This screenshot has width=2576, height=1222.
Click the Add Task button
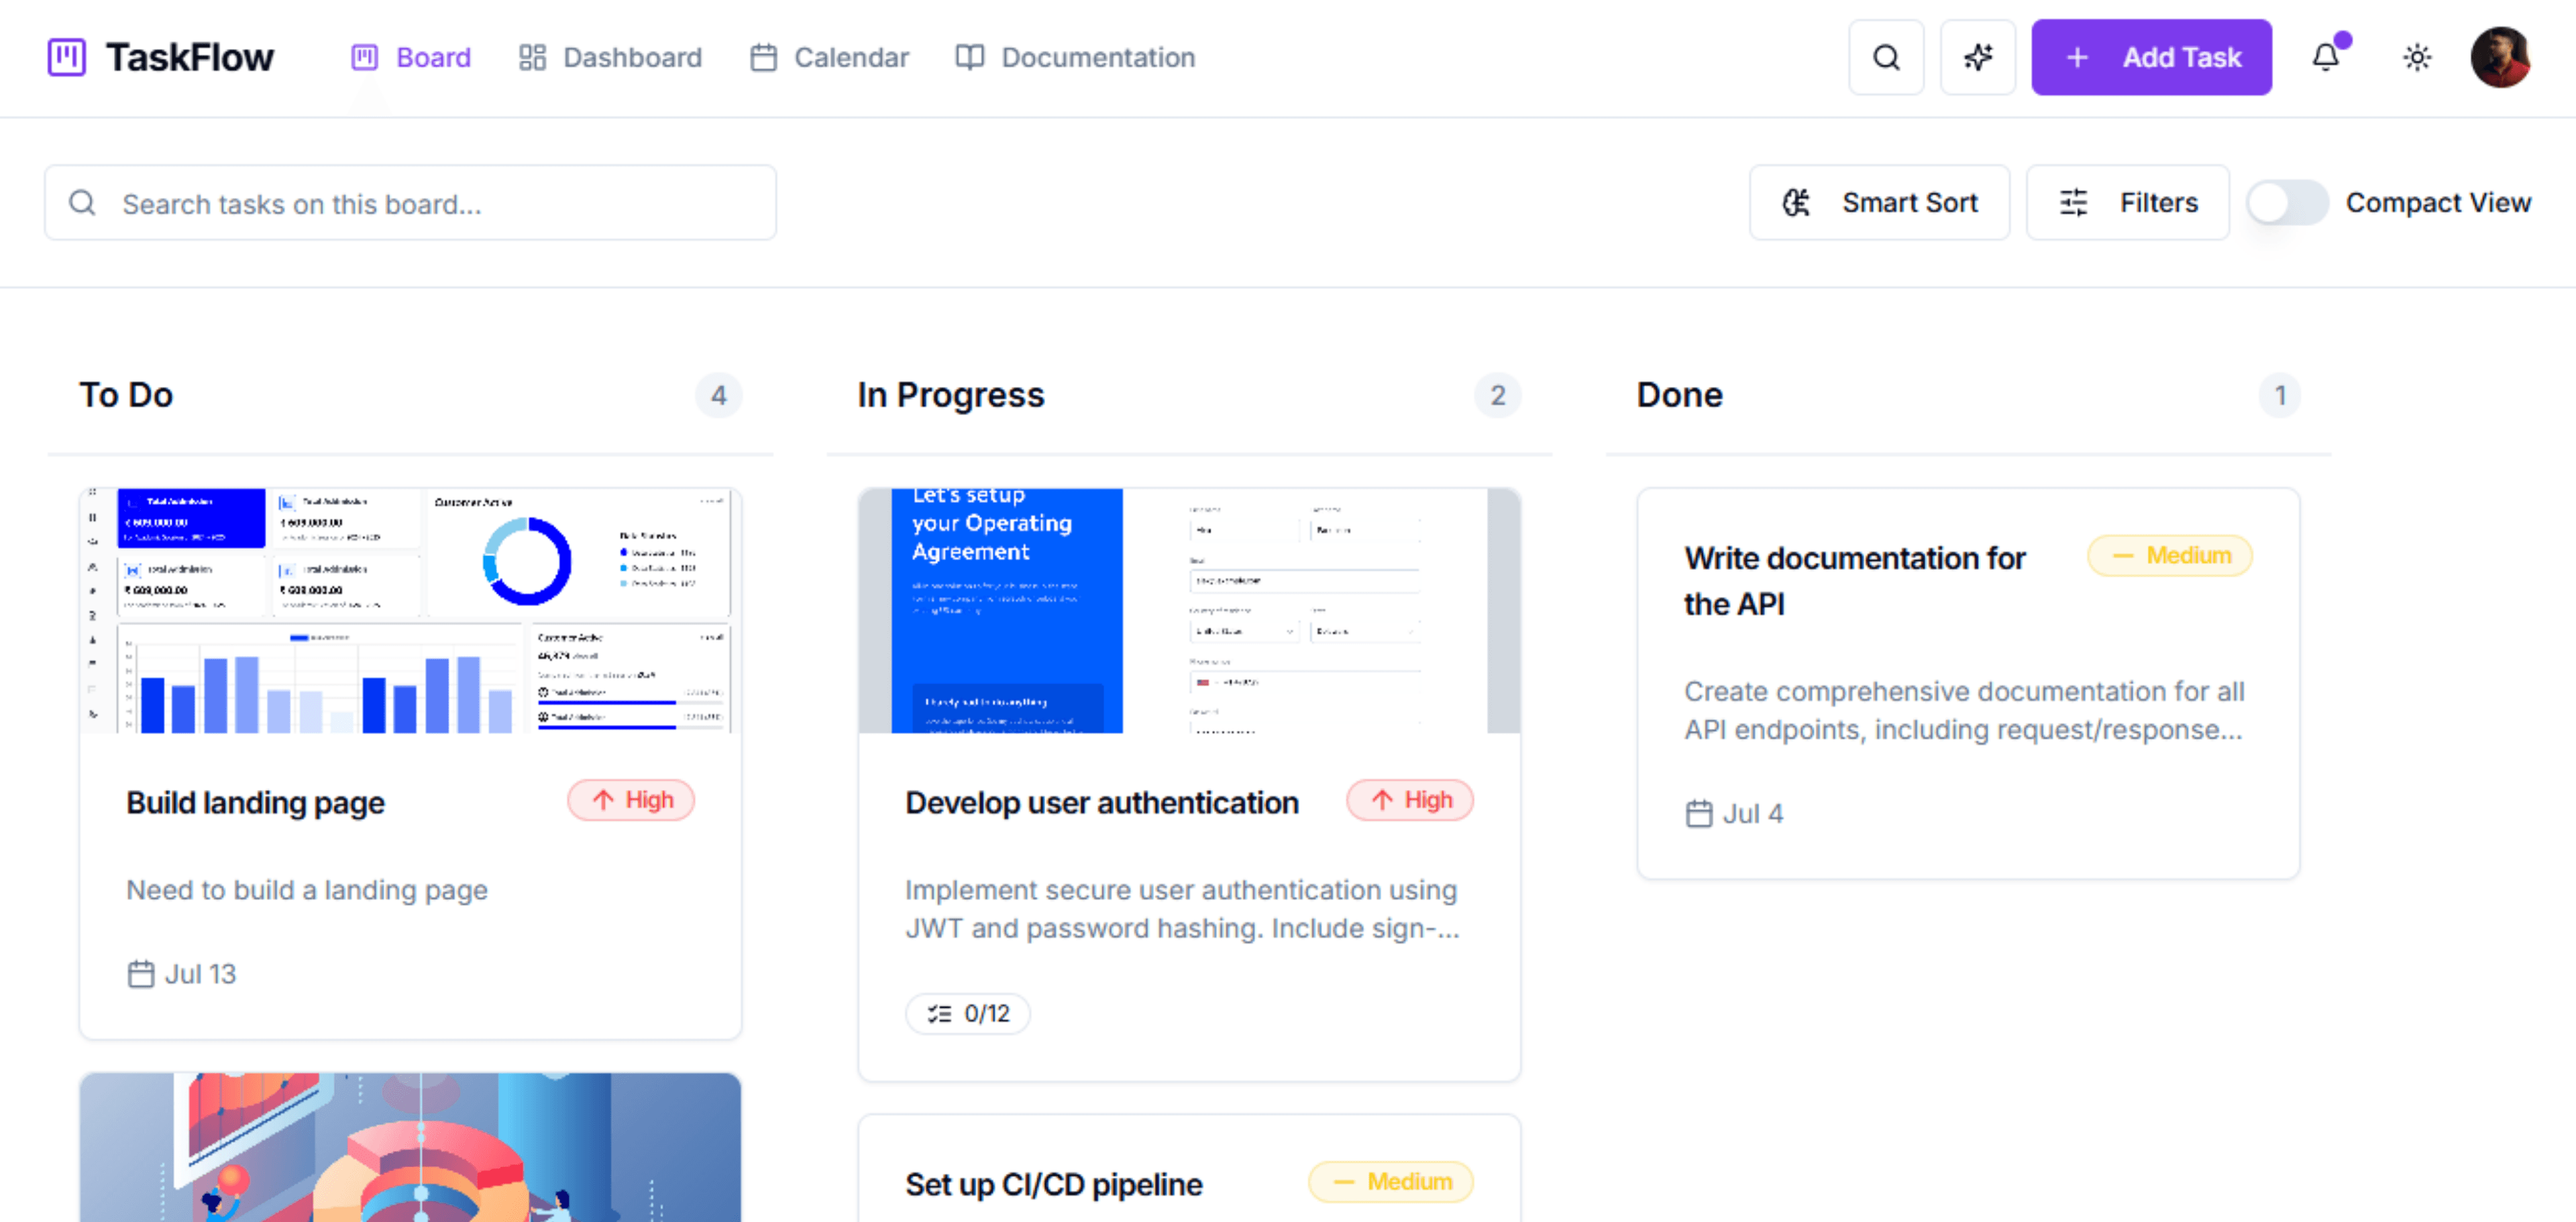[2151, 57]
